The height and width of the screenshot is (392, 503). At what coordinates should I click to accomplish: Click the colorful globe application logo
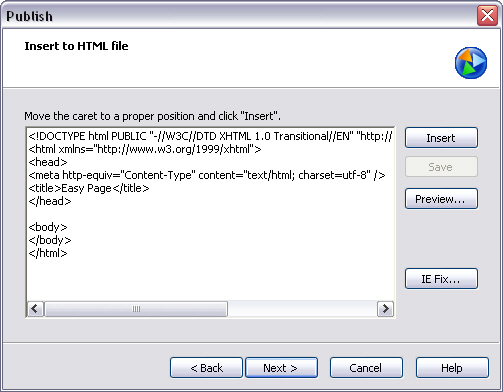click(x=471, y=63)
